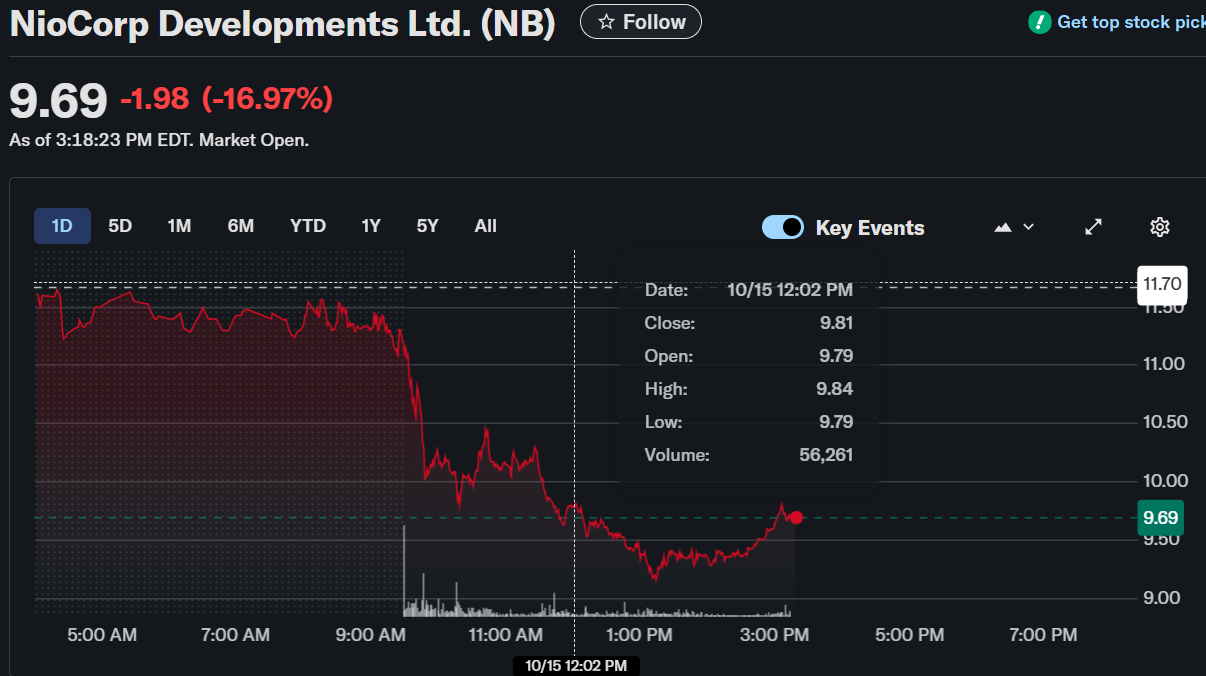Select the 1D time range
1206x676 pixels.
[x=62, y=226]
